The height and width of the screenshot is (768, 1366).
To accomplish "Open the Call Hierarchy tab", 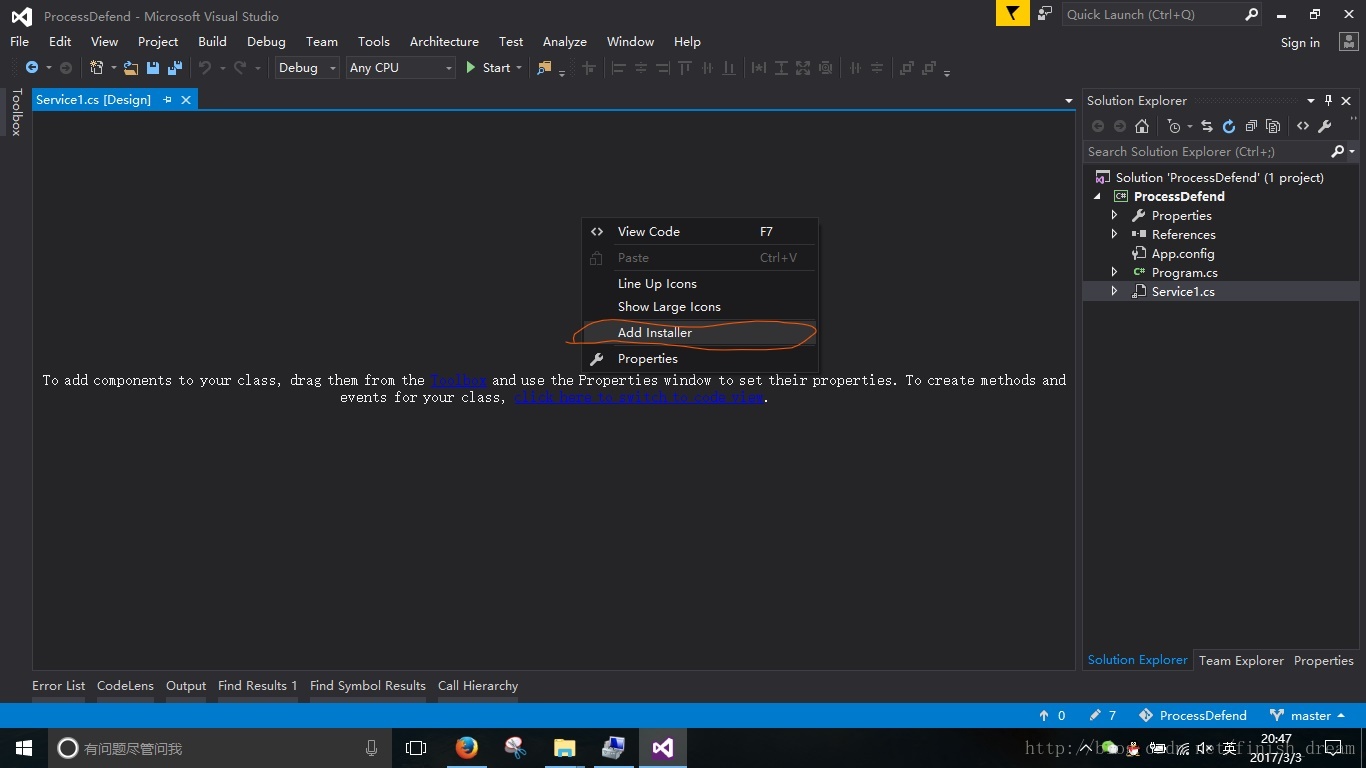I will (478, 686).
